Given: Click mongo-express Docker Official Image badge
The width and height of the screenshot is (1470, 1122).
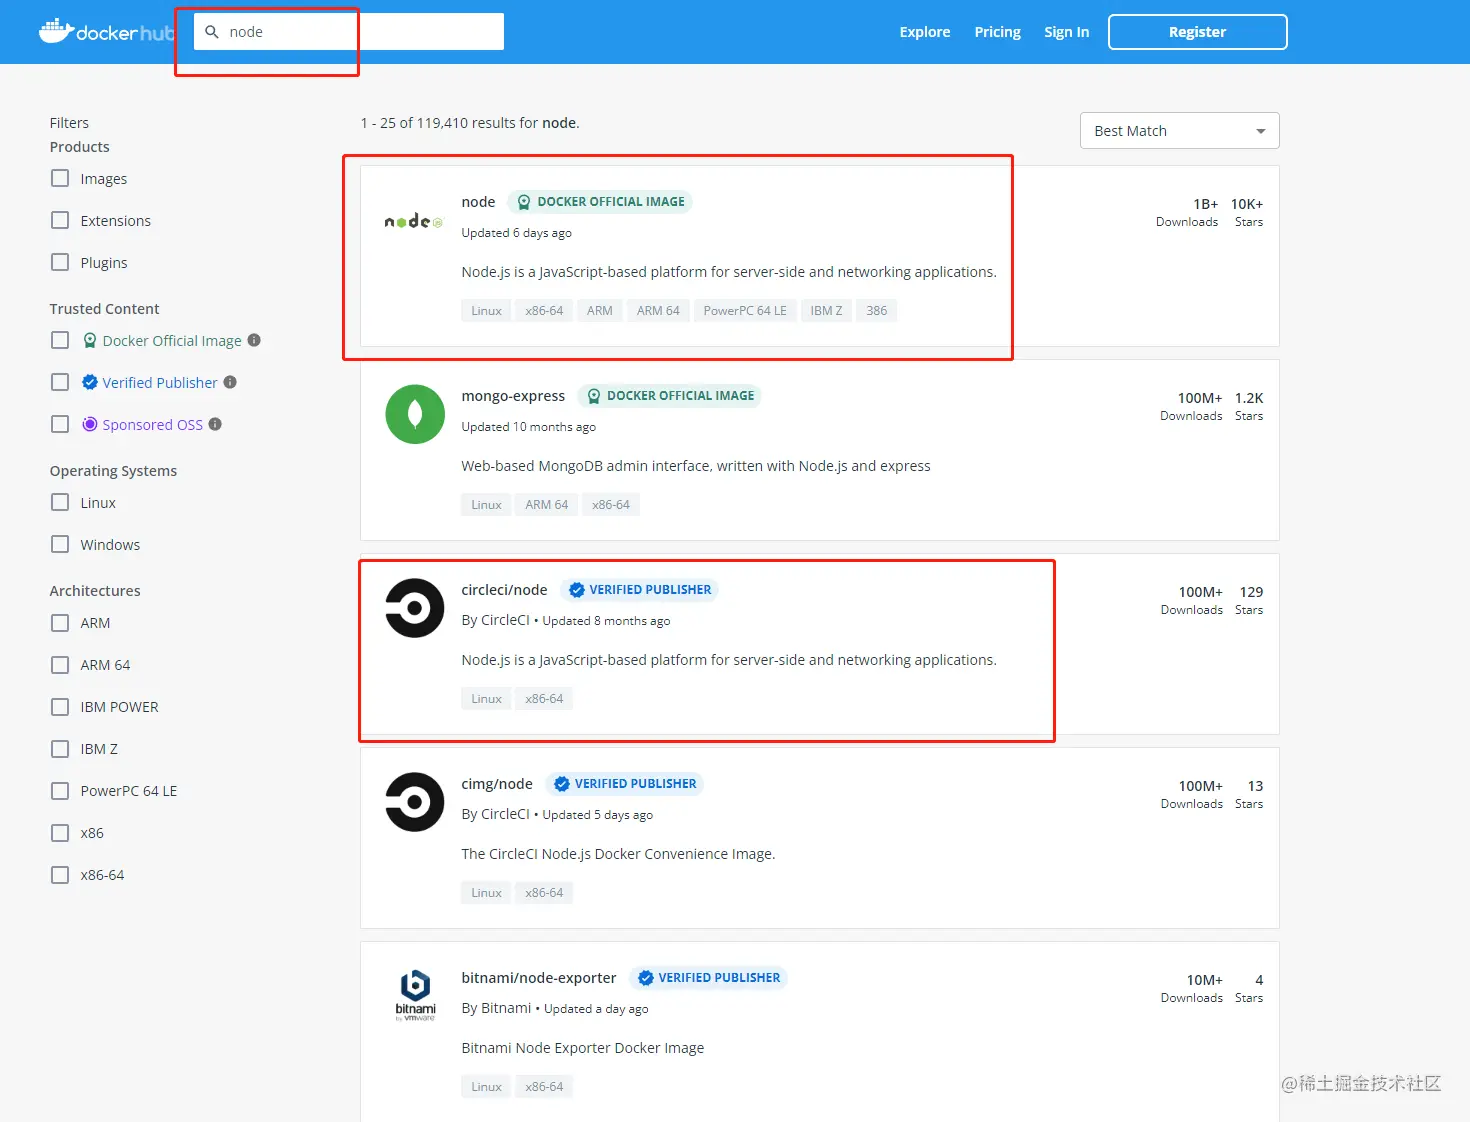Looking at the screenshot, I should click(x=670, y=396).
